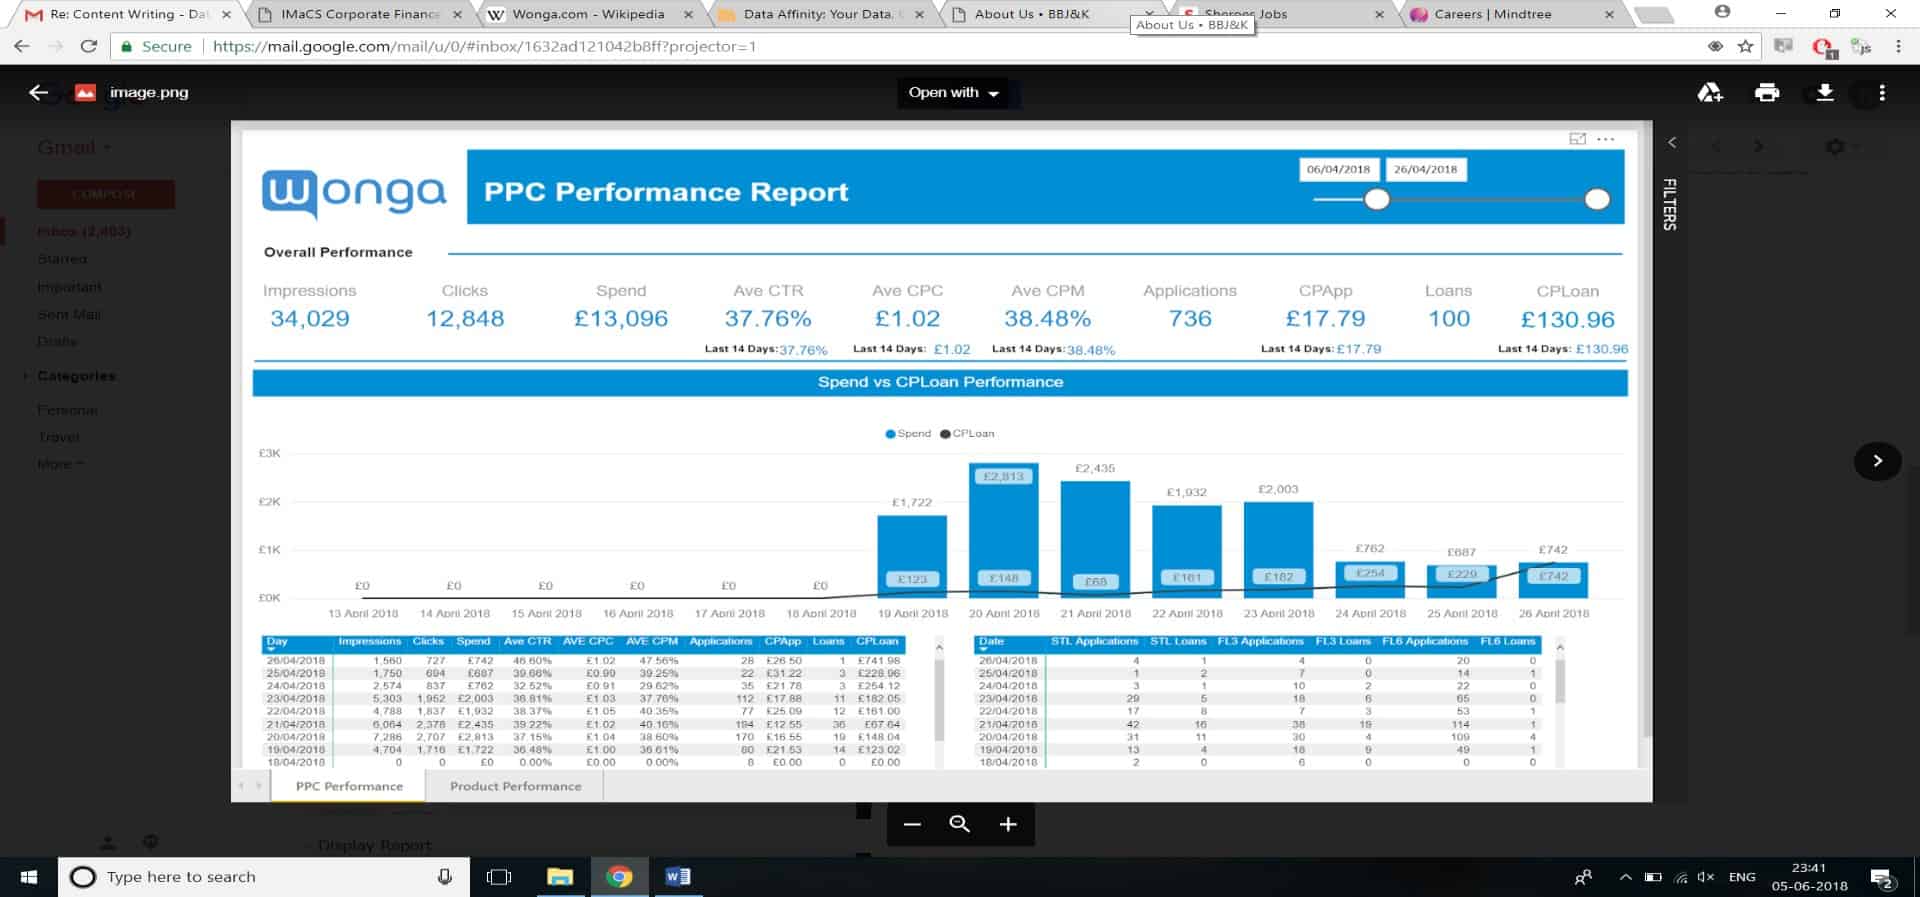Click the CPLoan value £130.96
This screenshot has width=1920, height=897.
[x=1567, y=320]
